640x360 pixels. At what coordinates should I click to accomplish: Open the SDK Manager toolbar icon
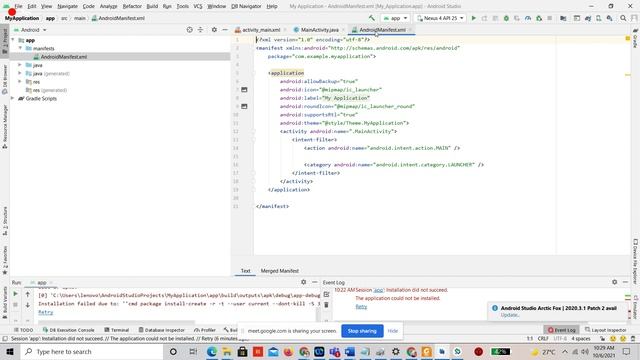(x=609, y=18)
